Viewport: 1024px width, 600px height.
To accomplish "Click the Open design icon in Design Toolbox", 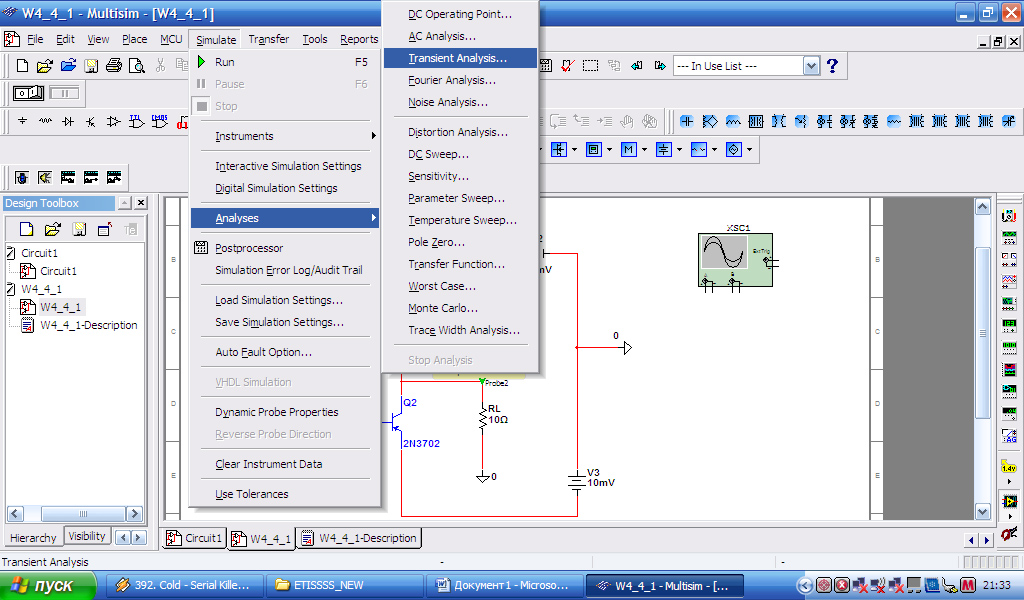I will pyautogui.click(x=52, y=229).
